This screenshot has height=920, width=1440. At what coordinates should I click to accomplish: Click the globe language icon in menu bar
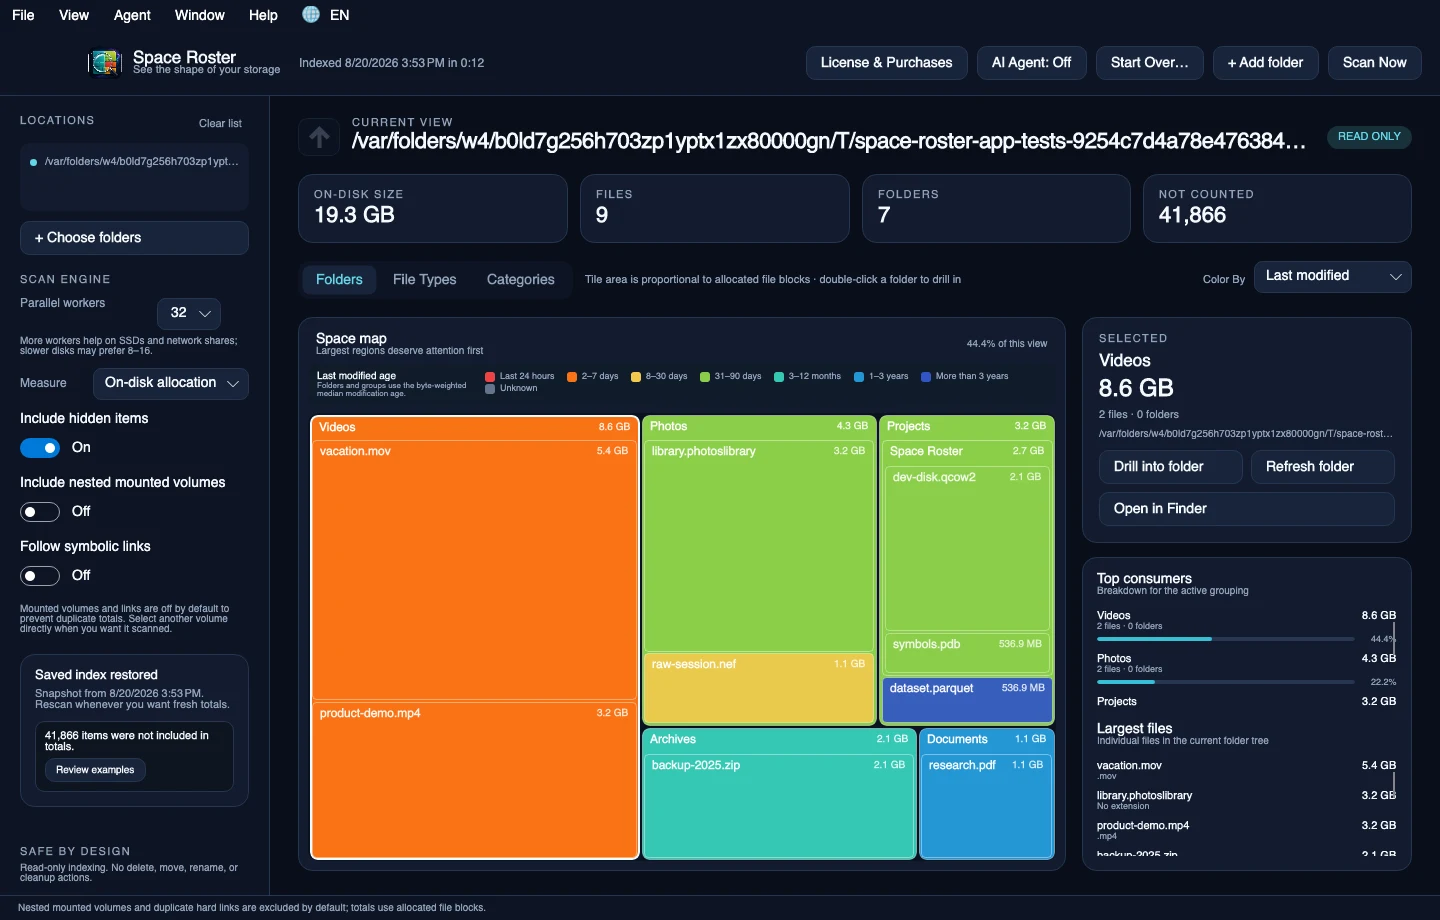tap(311, 14)
